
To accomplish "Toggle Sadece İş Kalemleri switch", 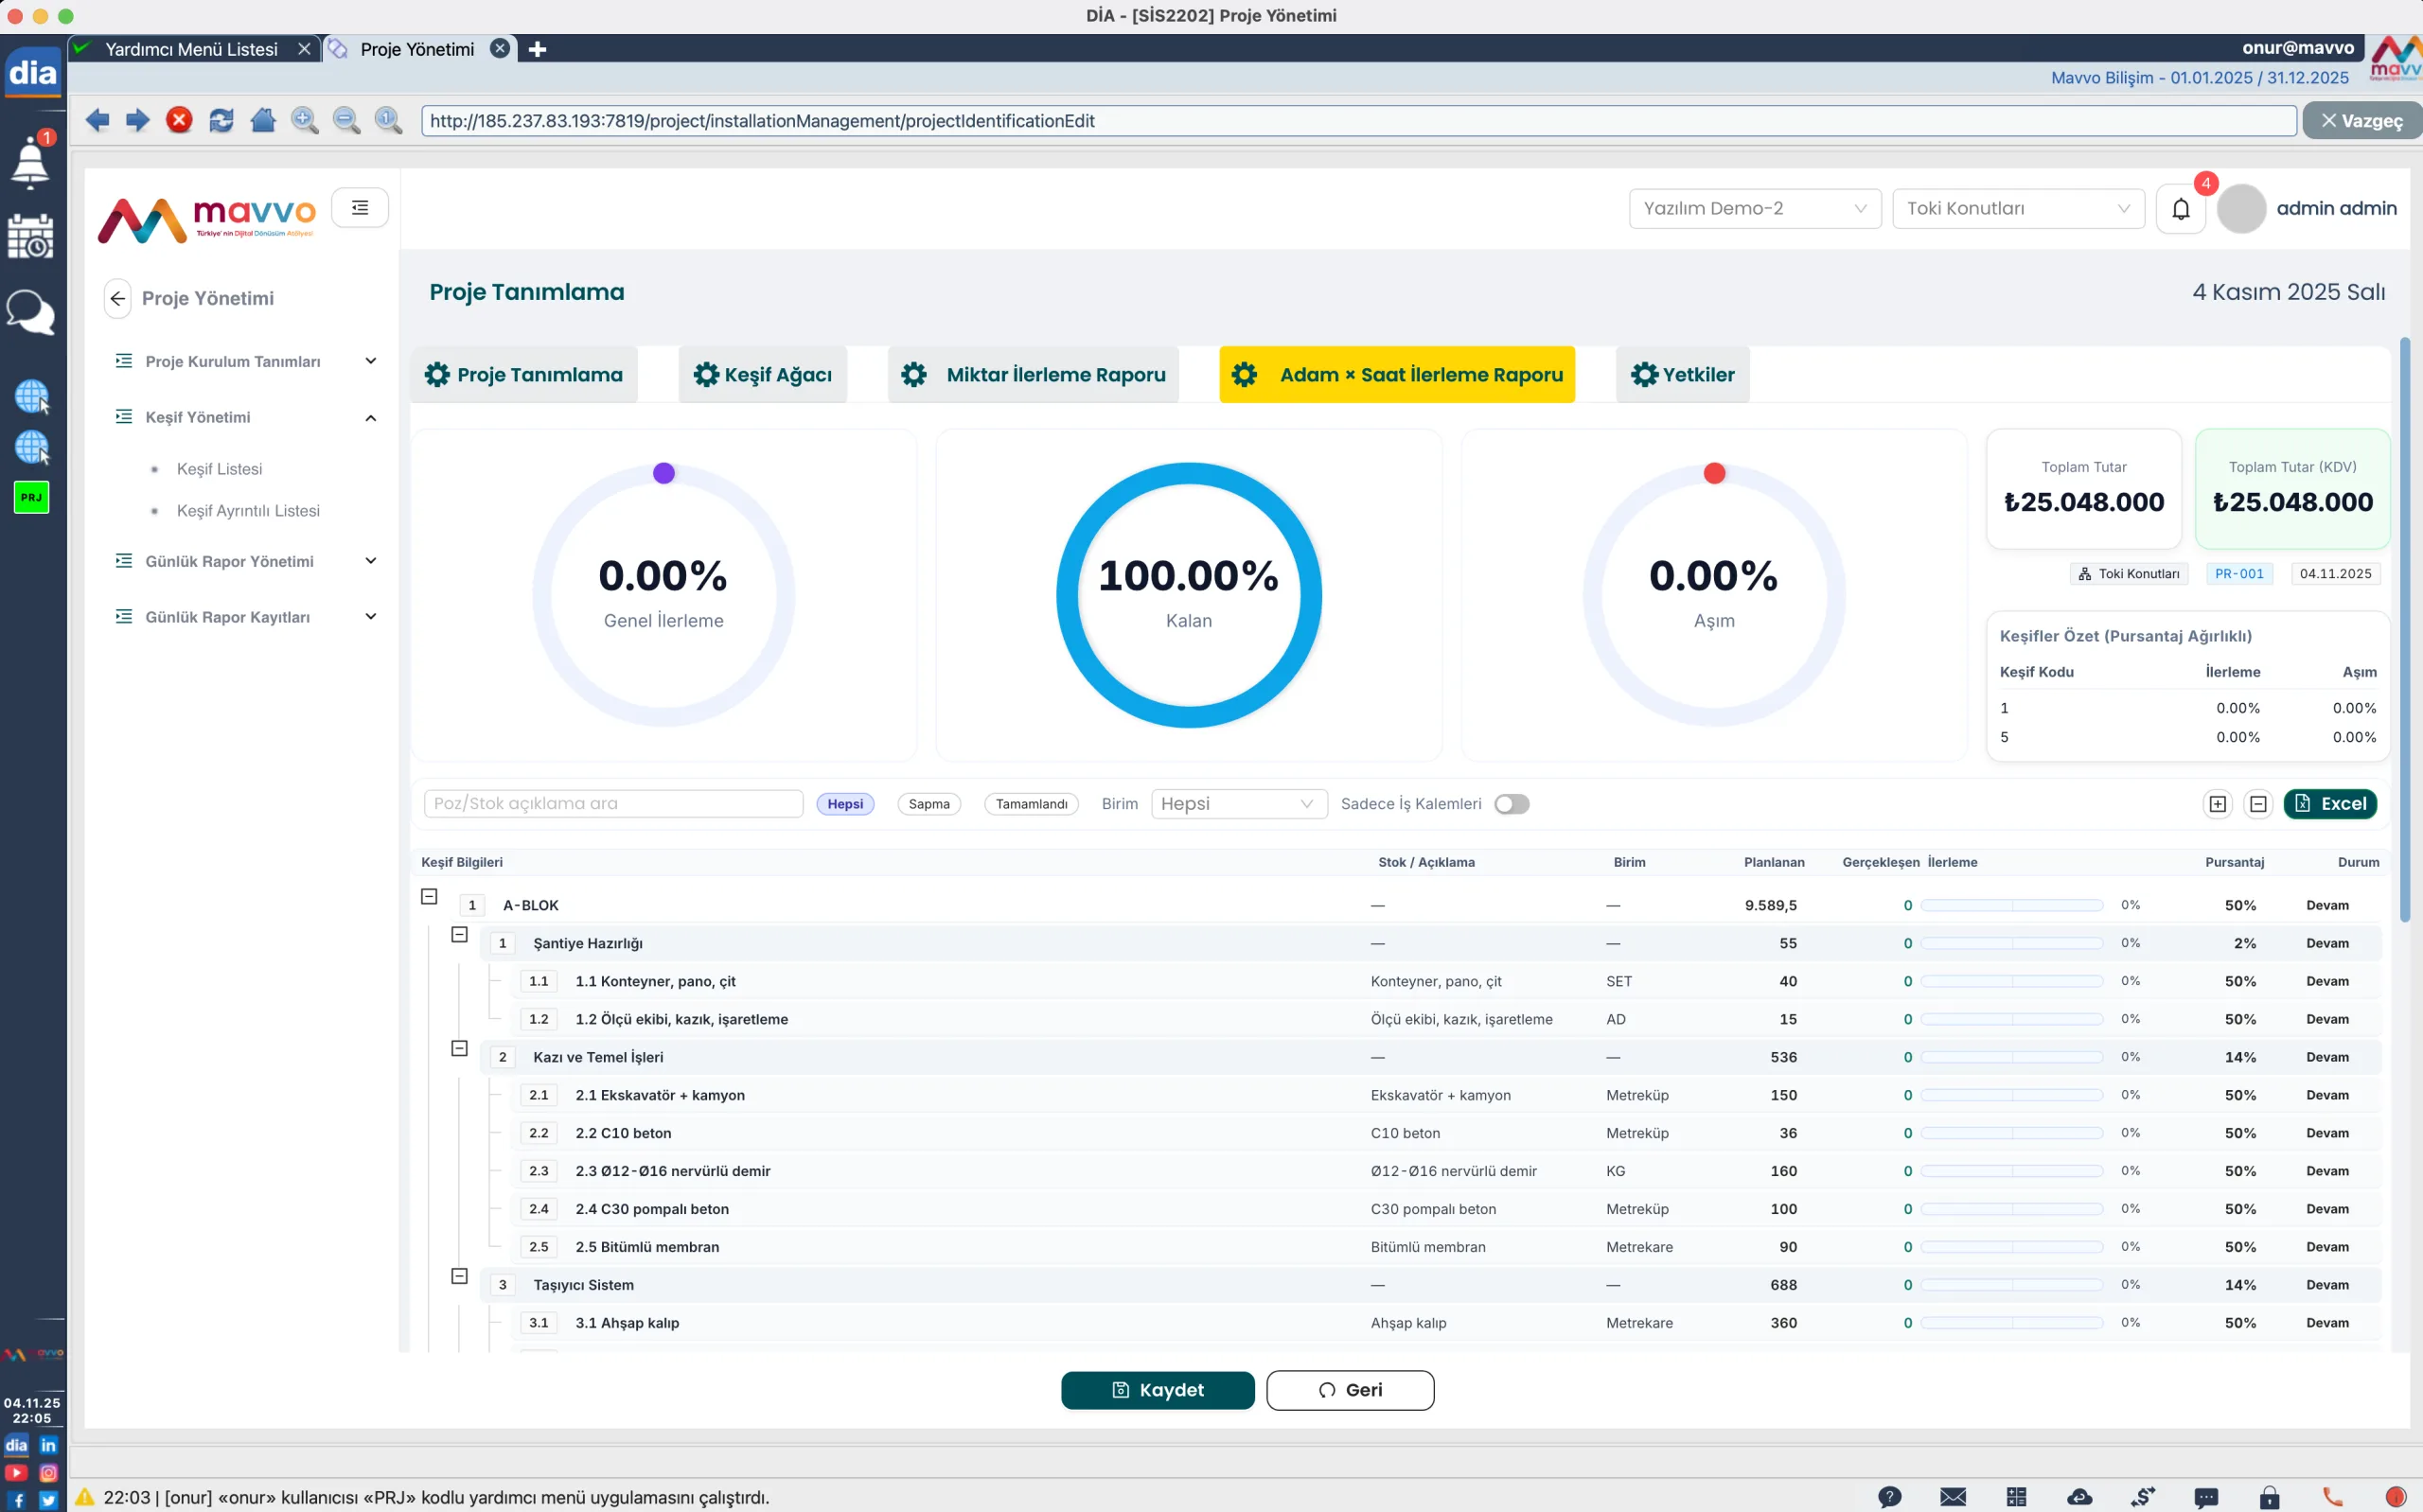I will pos(1511,804).
